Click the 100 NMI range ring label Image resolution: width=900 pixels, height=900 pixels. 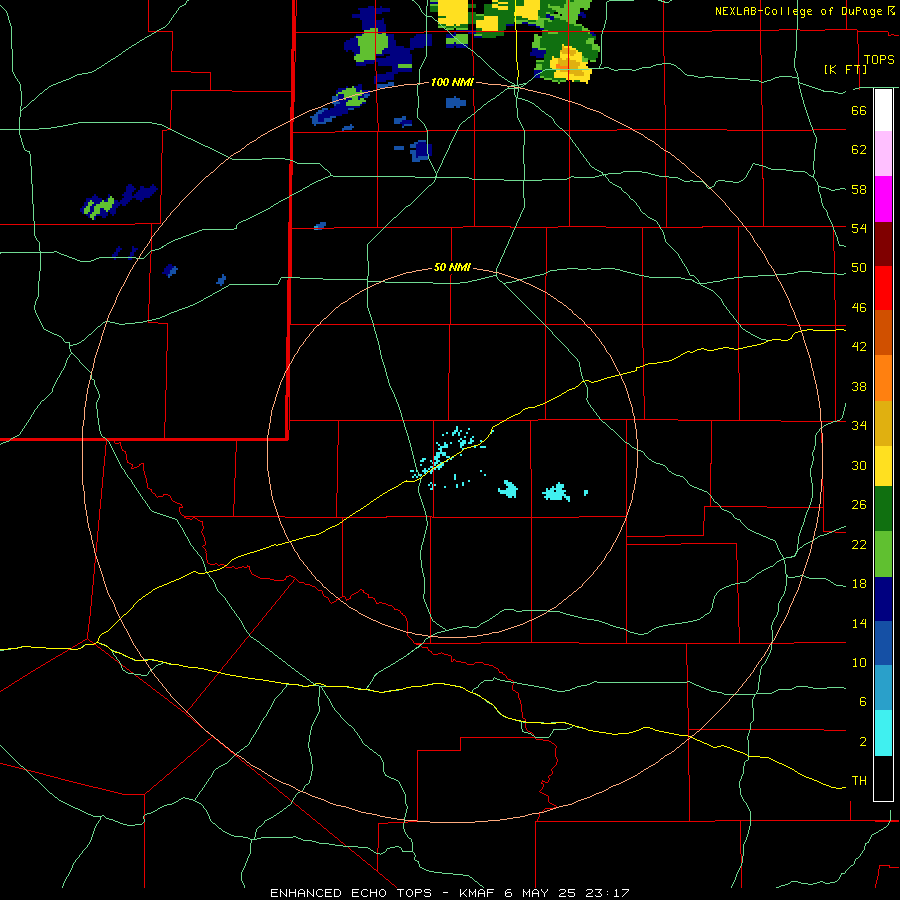pyautogui.click(x=452, y=83)
